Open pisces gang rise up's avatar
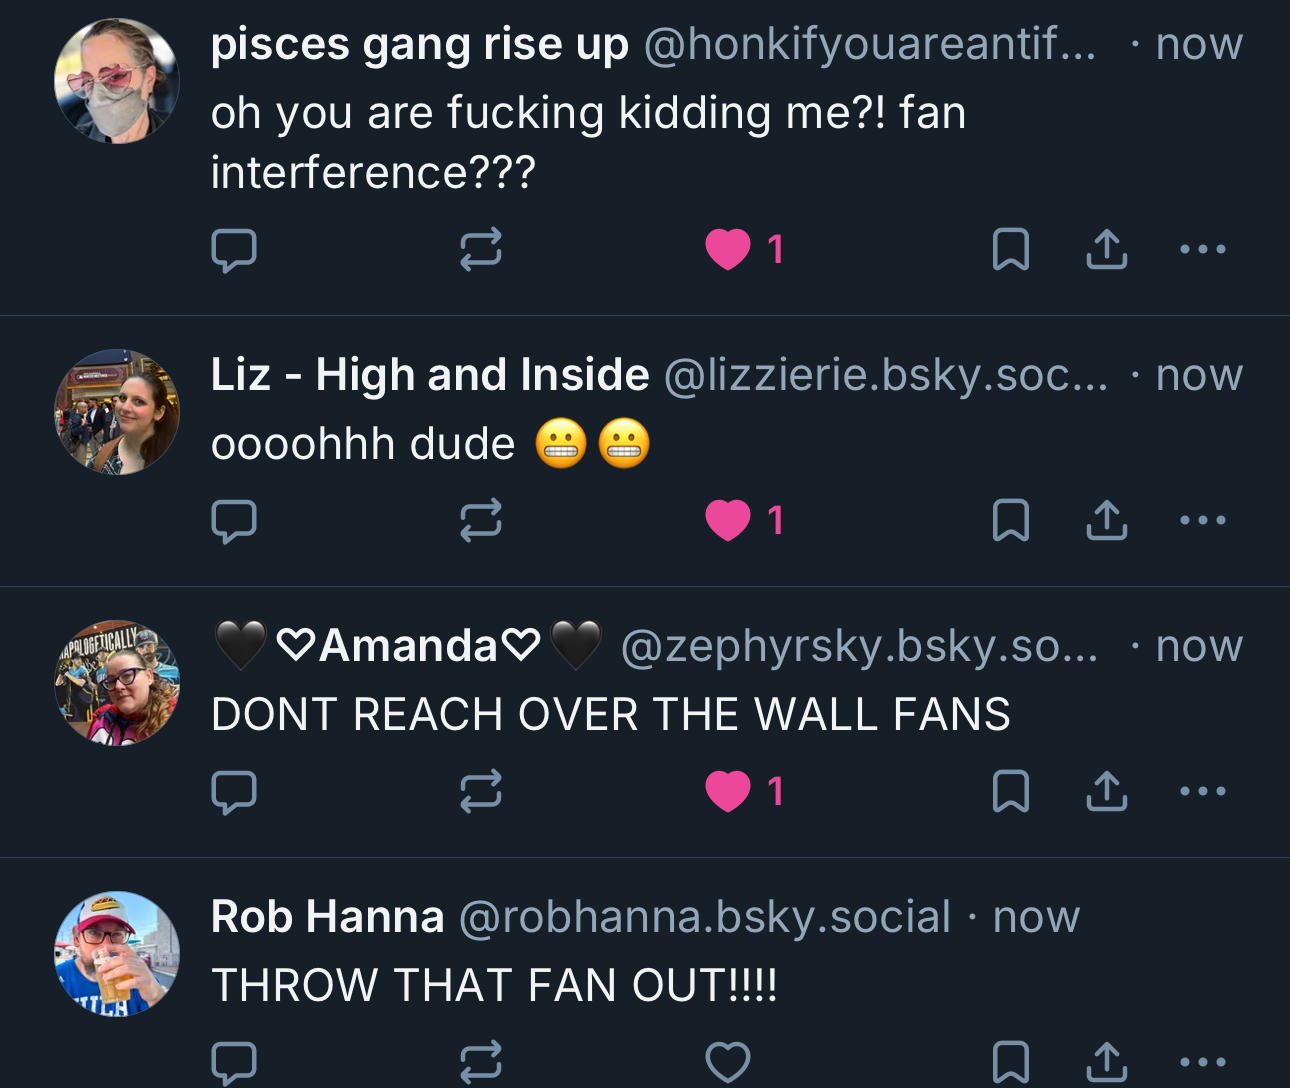 [117, 81]
